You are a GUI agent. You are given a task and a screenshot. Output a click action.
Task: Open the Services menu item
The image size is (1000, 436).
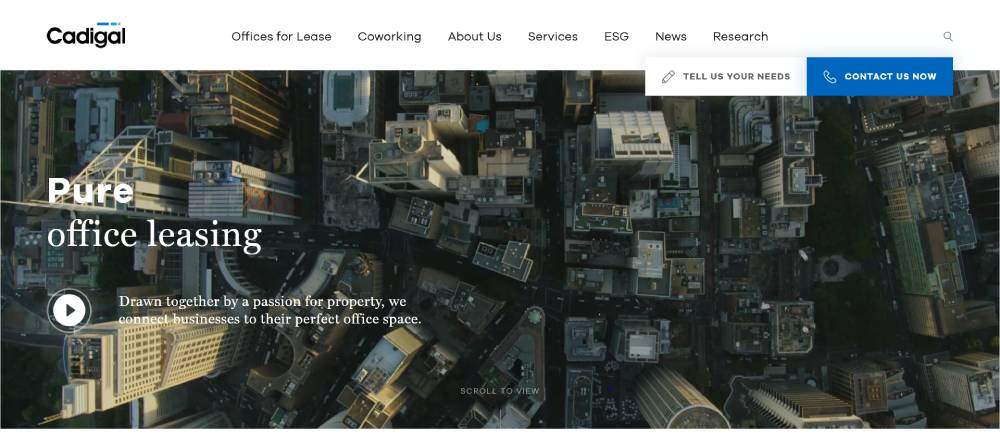(552, 37)
